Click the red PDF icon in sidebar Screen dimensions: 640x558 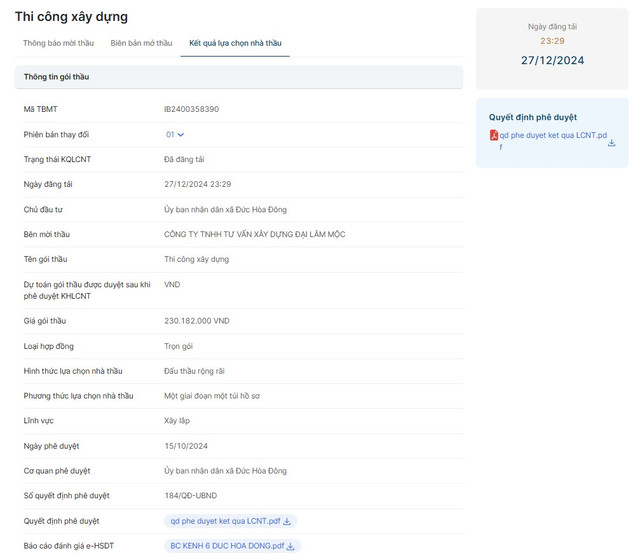point(493,135)
